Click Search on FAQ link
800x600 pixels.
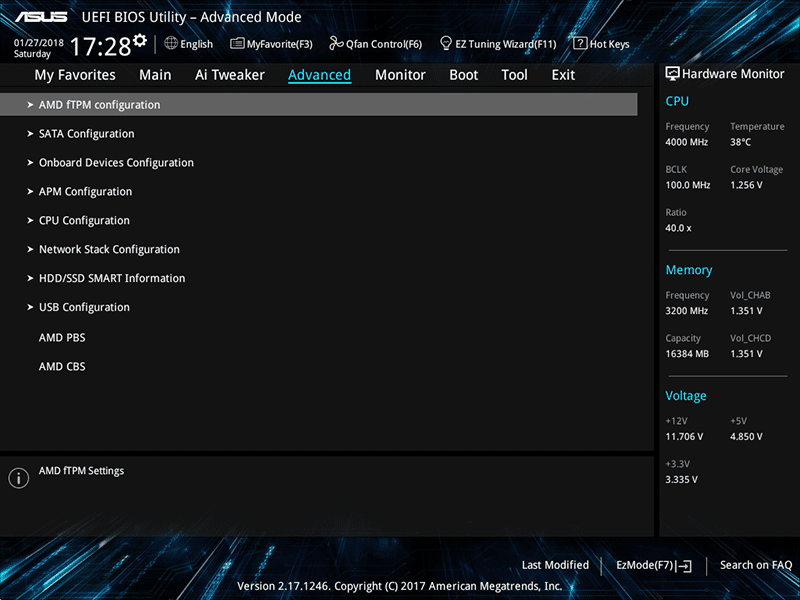tap(756, 565)
